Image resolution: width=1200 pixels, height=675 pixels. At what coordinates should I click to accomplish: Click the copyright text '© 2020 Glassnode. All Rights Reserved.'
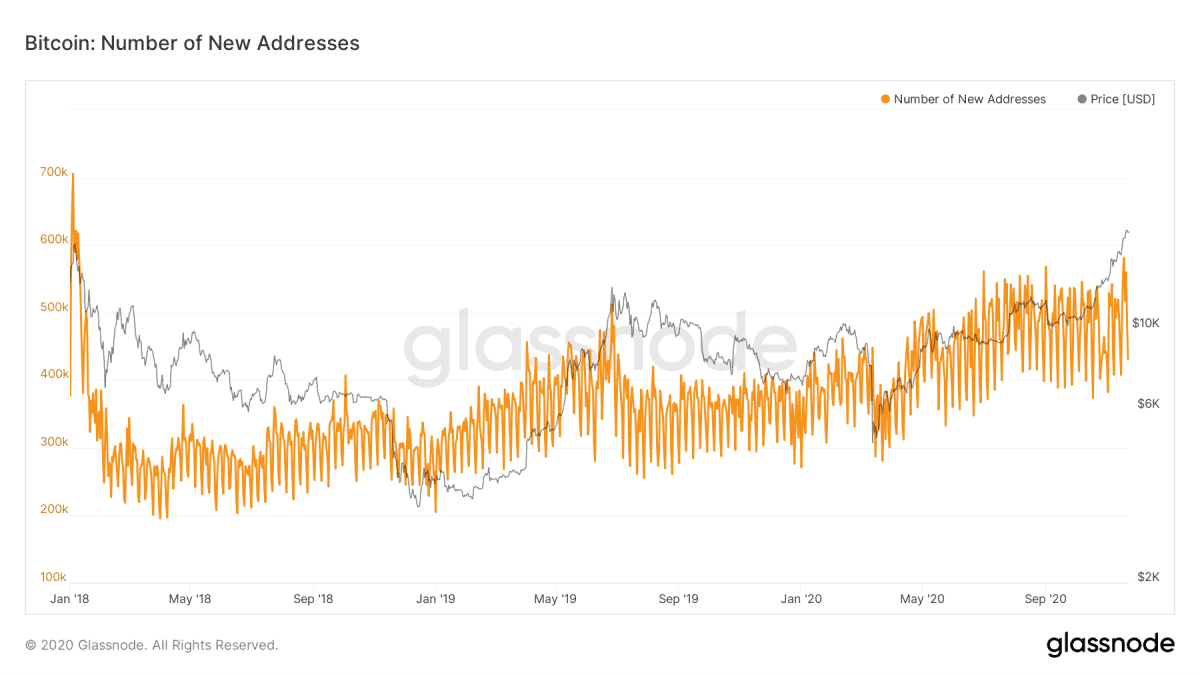[x=151, y=645]
